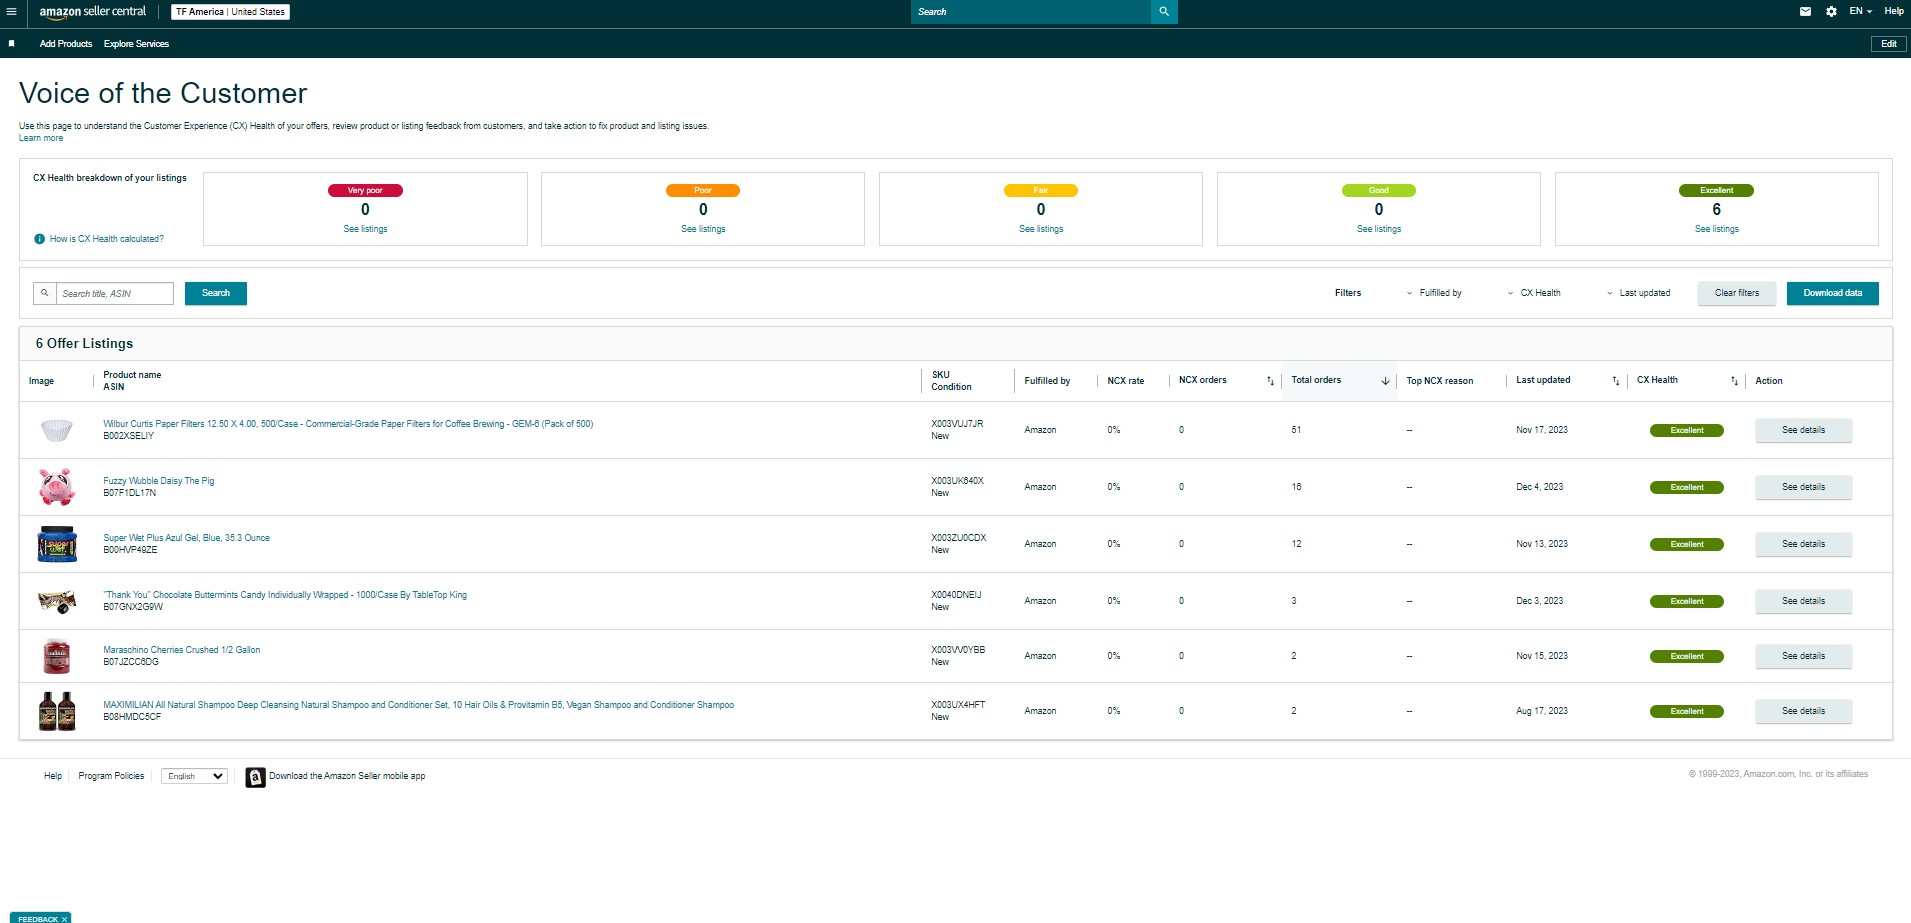The height and width of the screenshot is (923, 1911).
Task: See listings under Excellent
Action: 1717,229
